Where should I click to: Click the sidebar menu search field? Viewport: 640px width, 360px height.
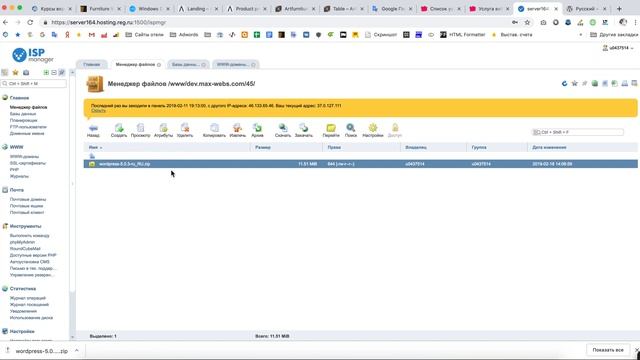click(x=34, y=84)
